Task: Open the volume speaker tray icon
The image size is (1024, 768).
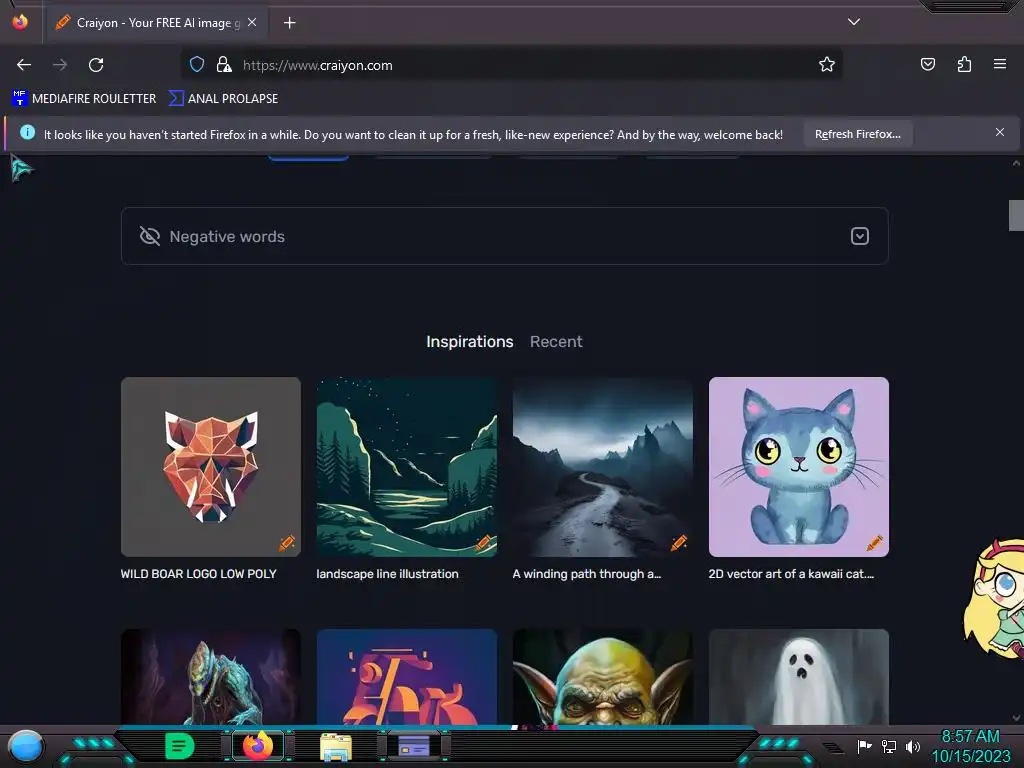Action: coord(912,746)
